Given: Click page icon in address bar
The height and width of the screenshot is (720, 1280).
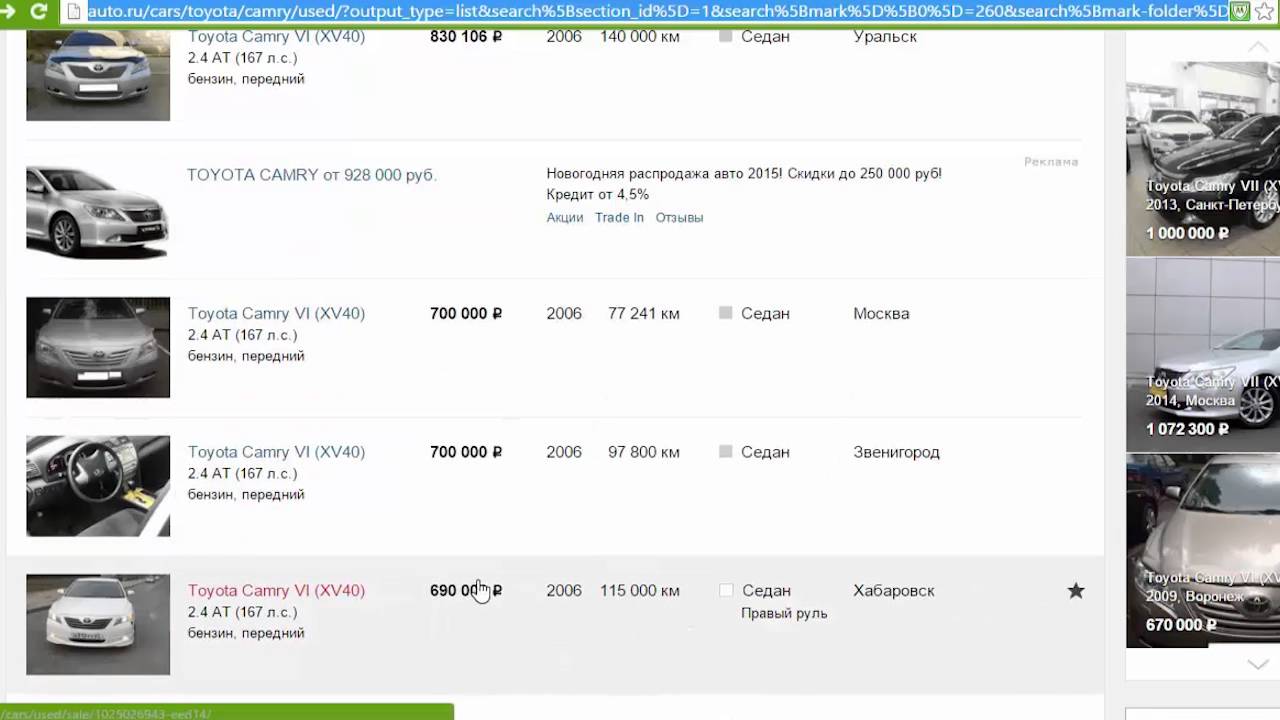Looking at the screenshot, I should coord(72,11).
